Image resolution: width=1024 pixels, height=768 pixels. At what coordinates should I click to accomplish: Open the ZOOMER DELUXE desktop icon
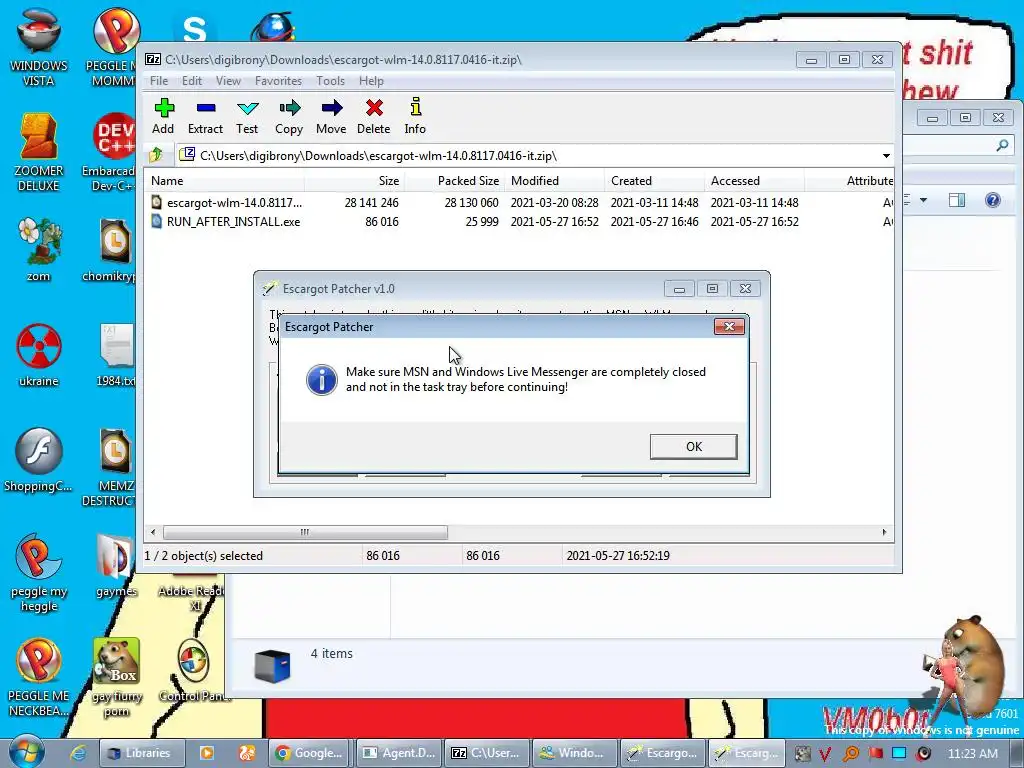pyautogui.click(x=39, y=152)
